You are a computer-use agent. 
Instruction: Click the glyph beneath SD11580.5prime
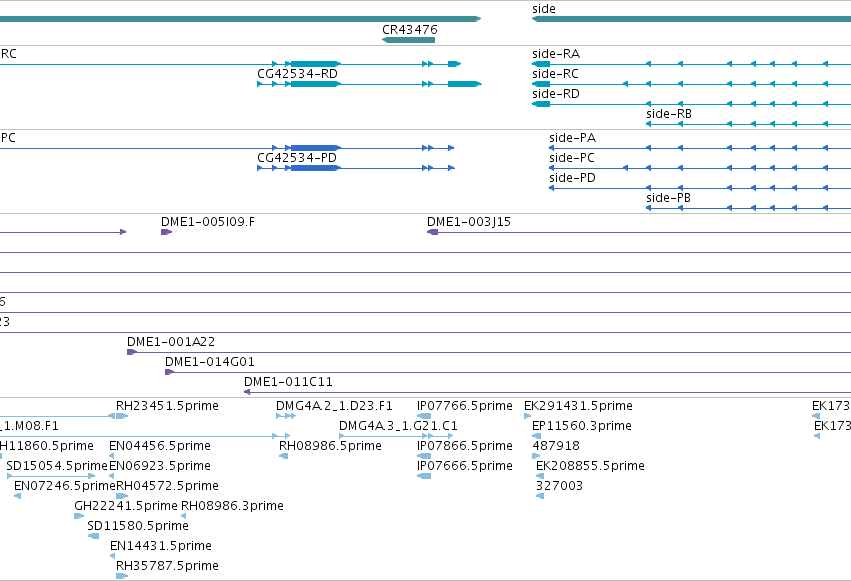click(x=93, y=536)
